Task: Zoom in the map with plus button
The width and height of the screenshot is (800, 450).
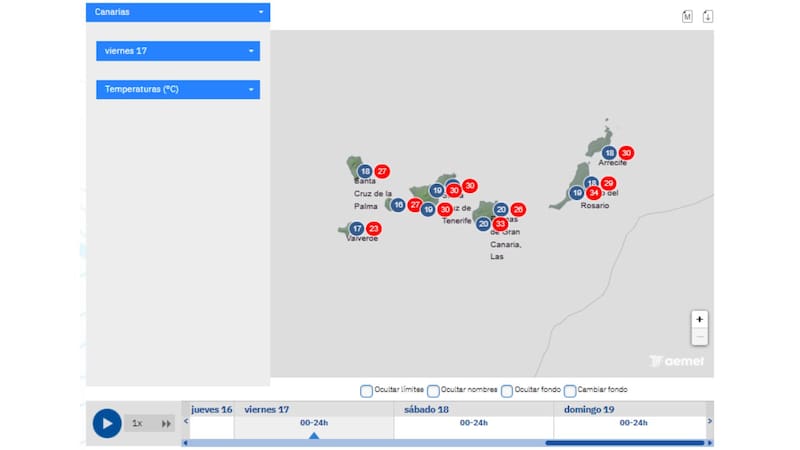Action: (x=699, y=319)
